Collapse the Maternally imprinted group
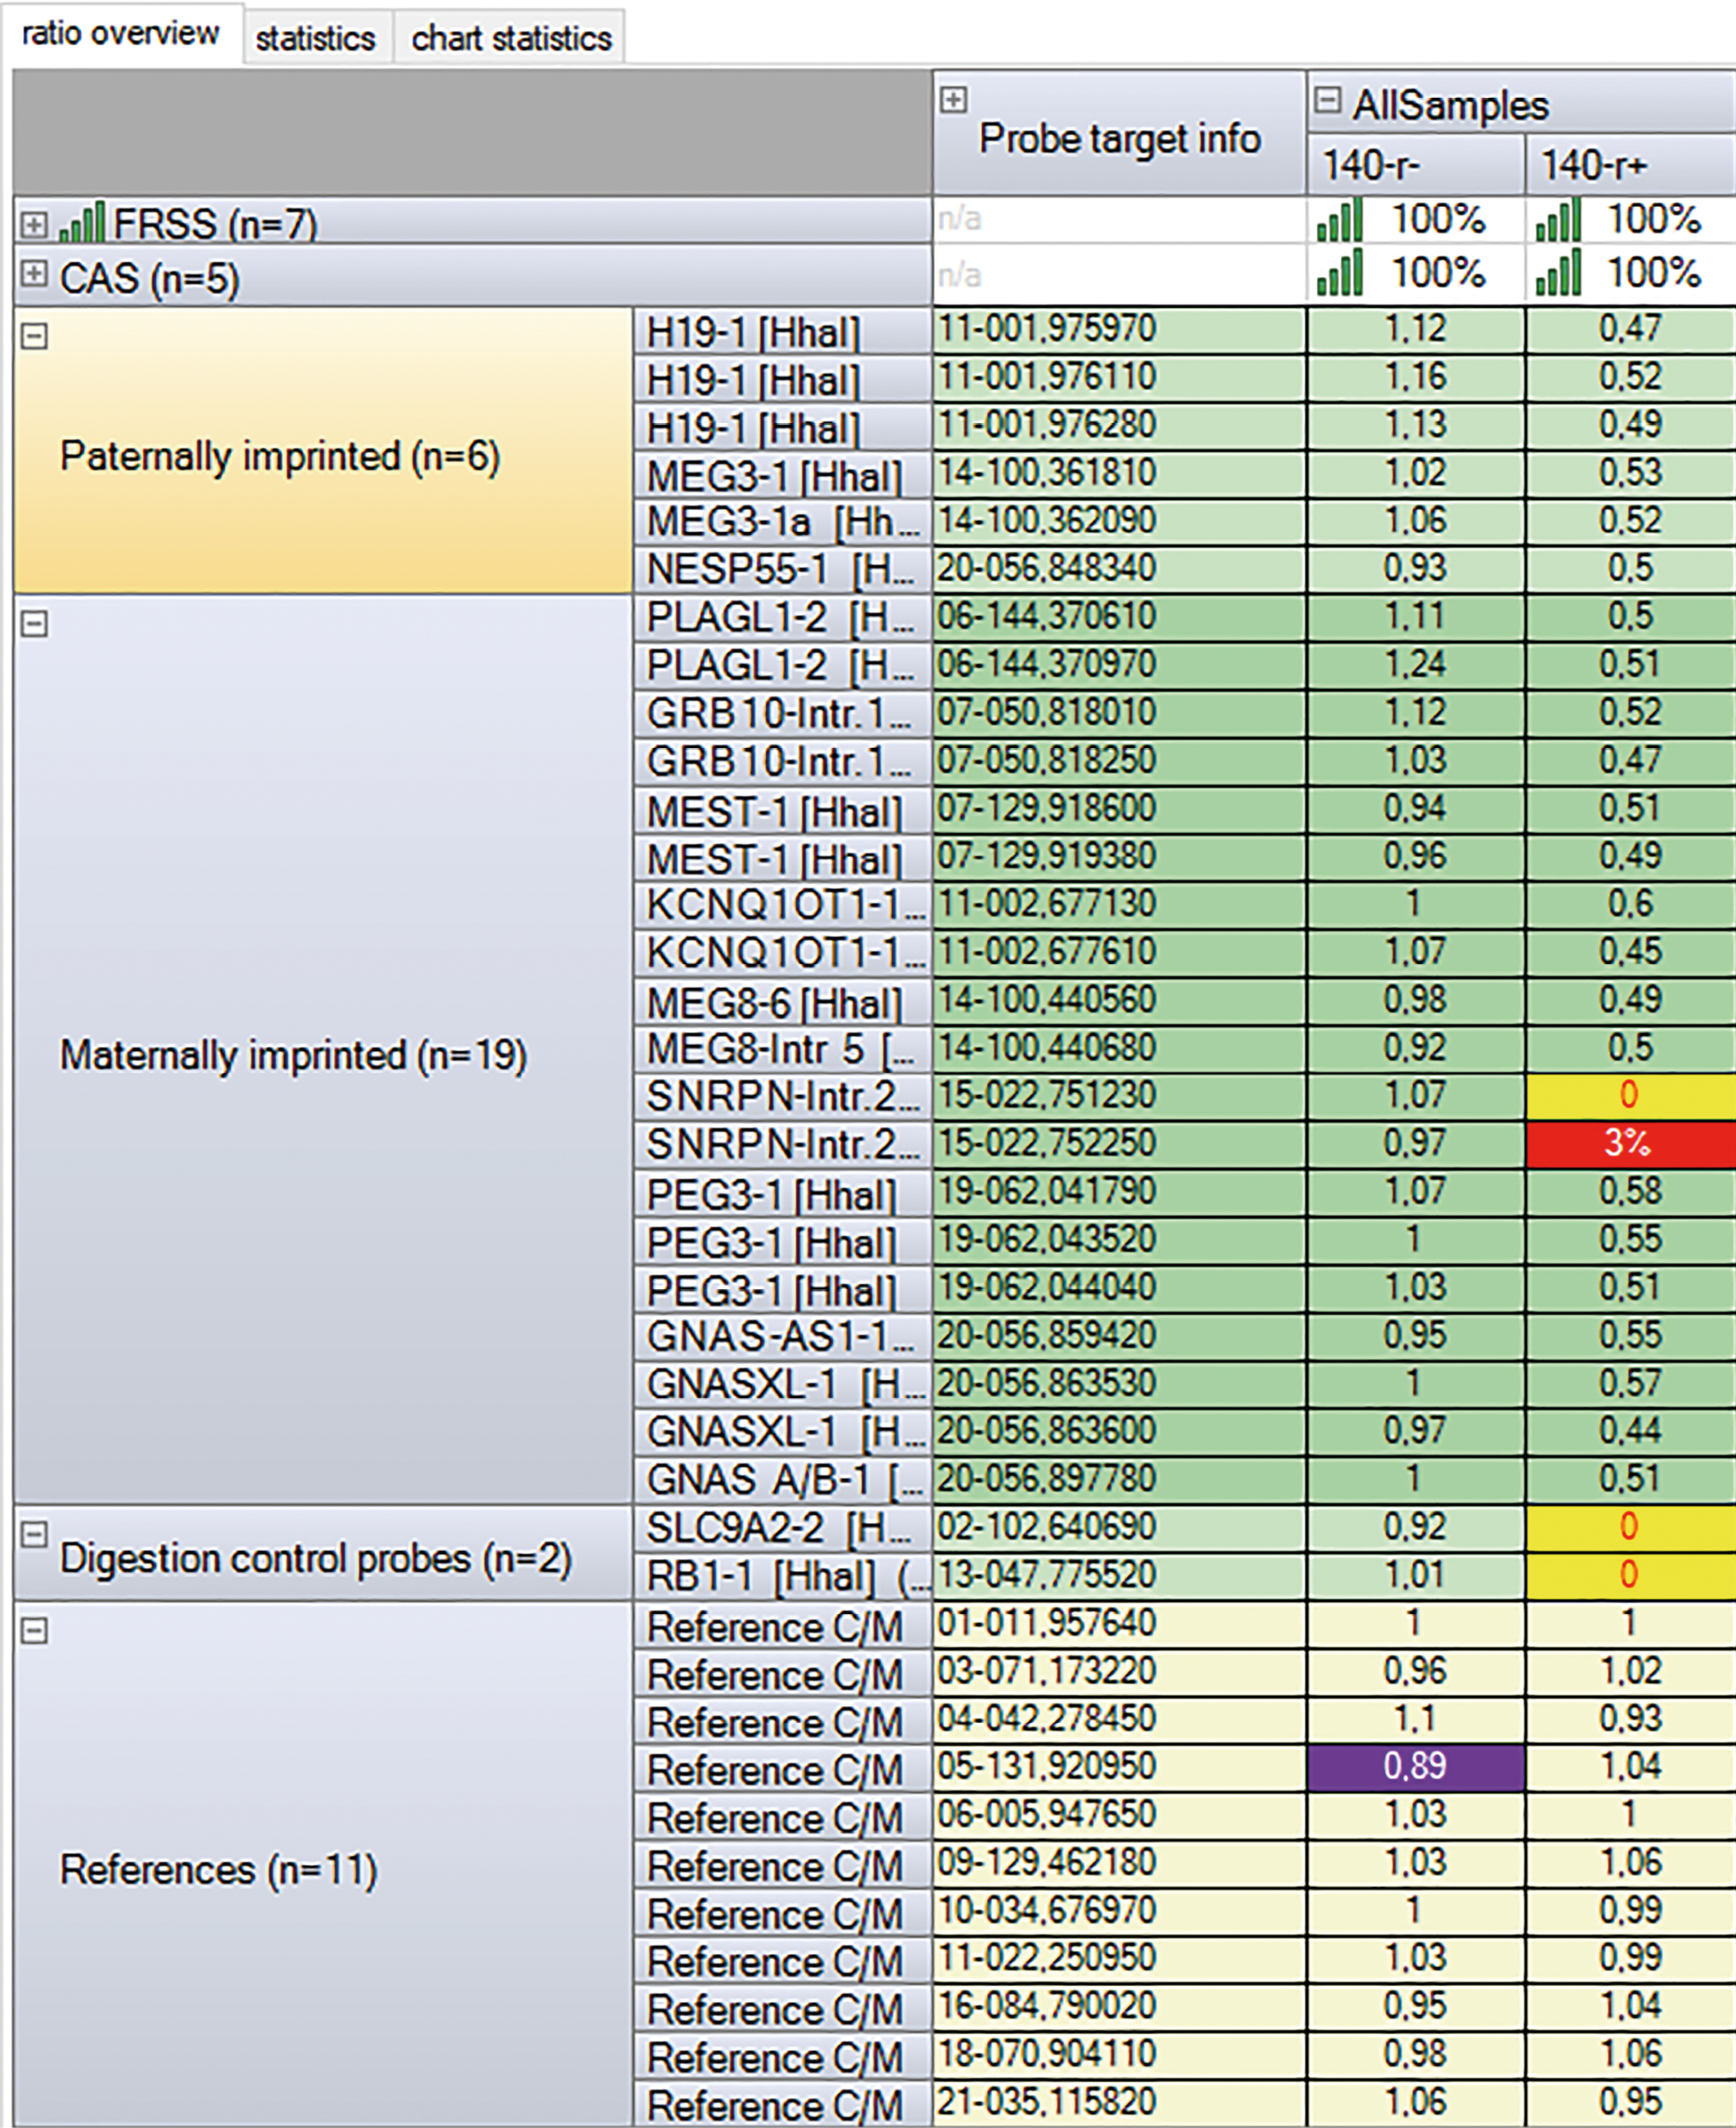1736x2128 pixels. point(34,624)
